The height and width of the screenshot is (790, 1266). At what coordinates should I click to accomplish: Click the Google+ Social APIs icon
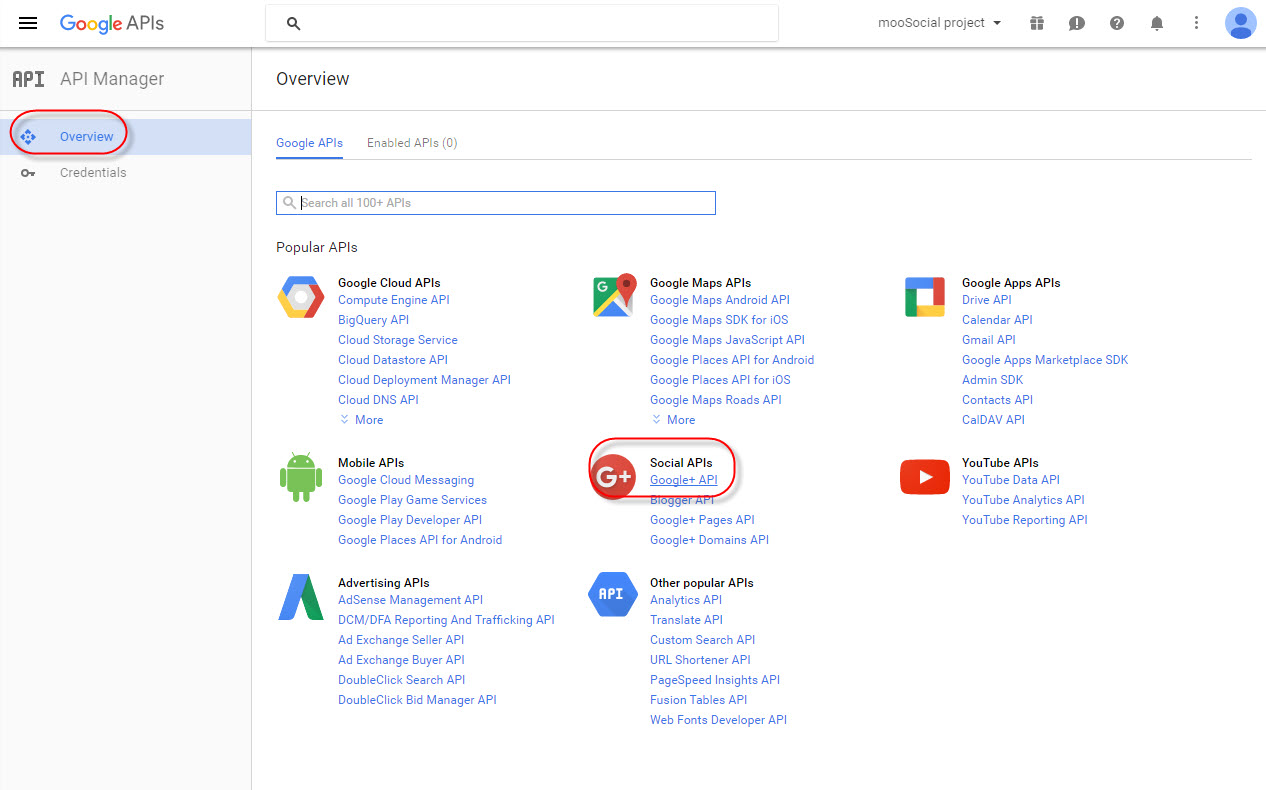613,477
